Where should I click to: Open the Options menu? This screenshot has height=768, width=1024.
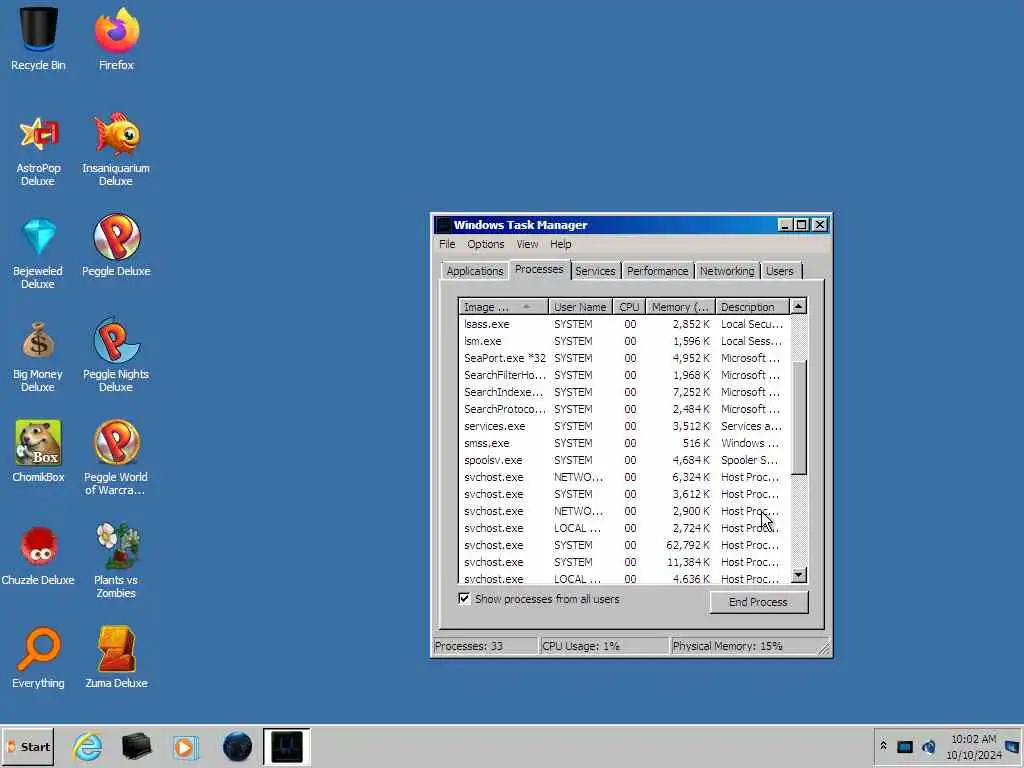pos(485,244)
